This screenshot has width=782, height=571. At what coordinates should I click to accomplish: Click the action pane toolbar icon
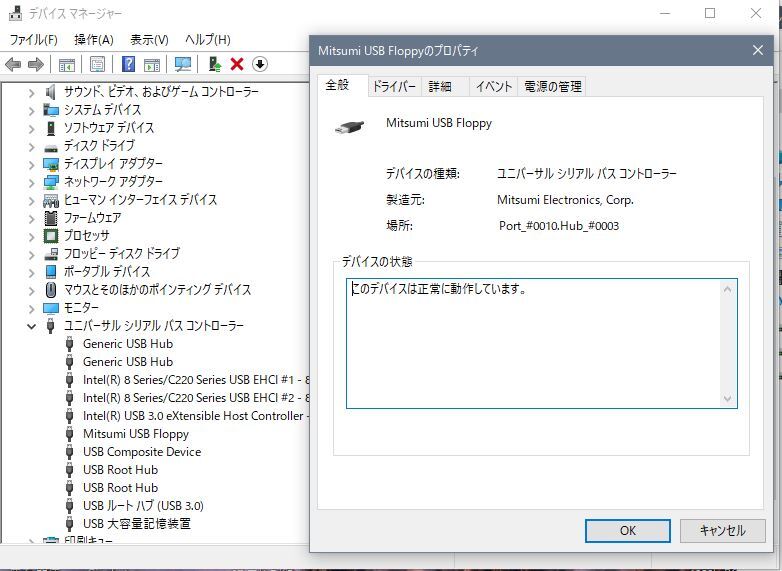click(152, 64)
